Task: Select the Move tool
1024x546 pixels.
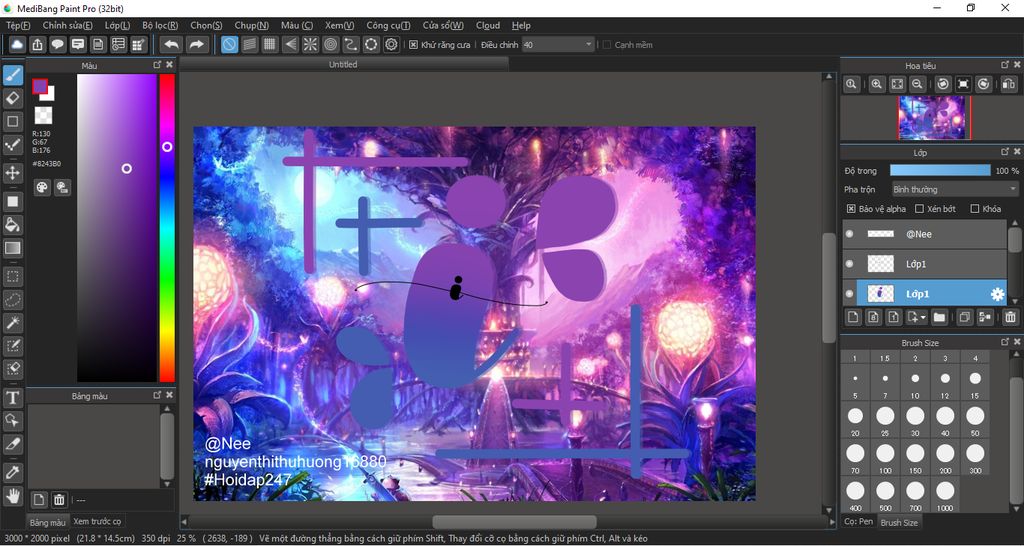Action: click(x=13, y=173)
